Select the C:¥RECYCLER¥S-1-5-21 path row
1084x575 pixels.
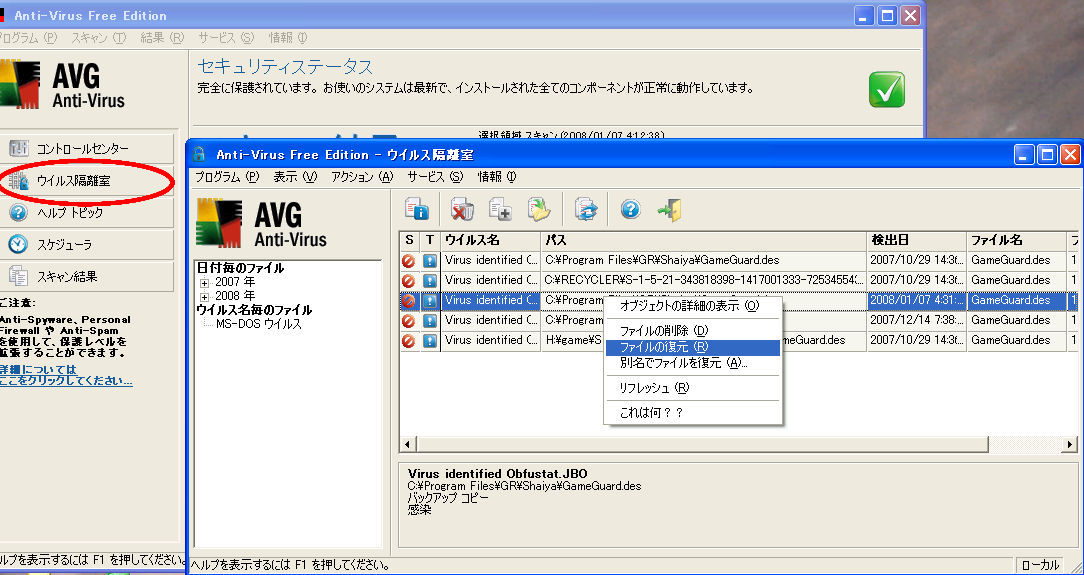[738, 281]
